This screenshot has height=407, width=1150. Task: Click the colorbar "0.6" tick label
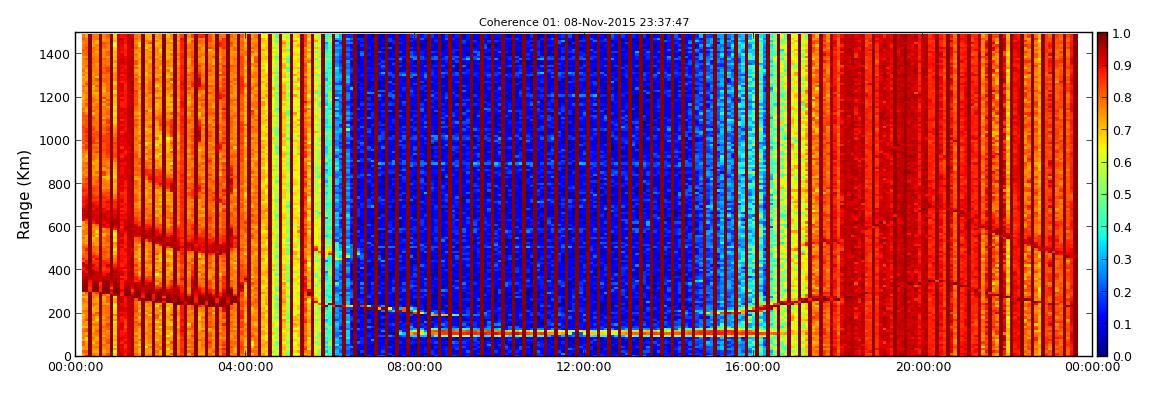click(1122, 163)
